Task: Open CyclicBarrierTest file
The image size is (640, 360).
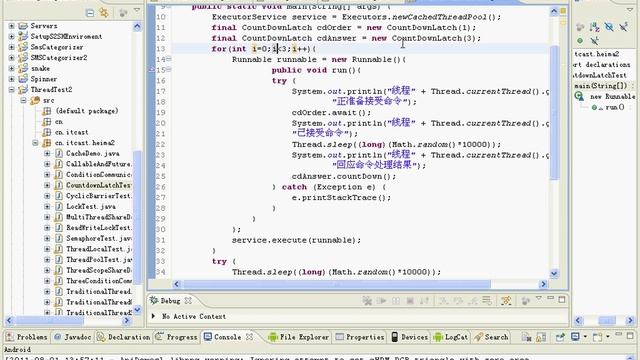Action: point(98,196)
